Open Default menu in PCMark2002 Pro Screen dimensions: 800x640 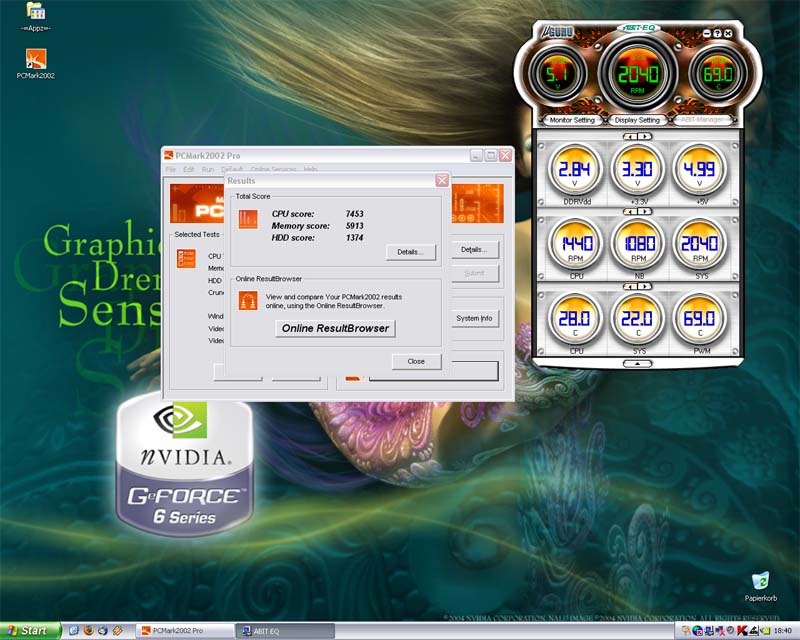pos(232,169)
